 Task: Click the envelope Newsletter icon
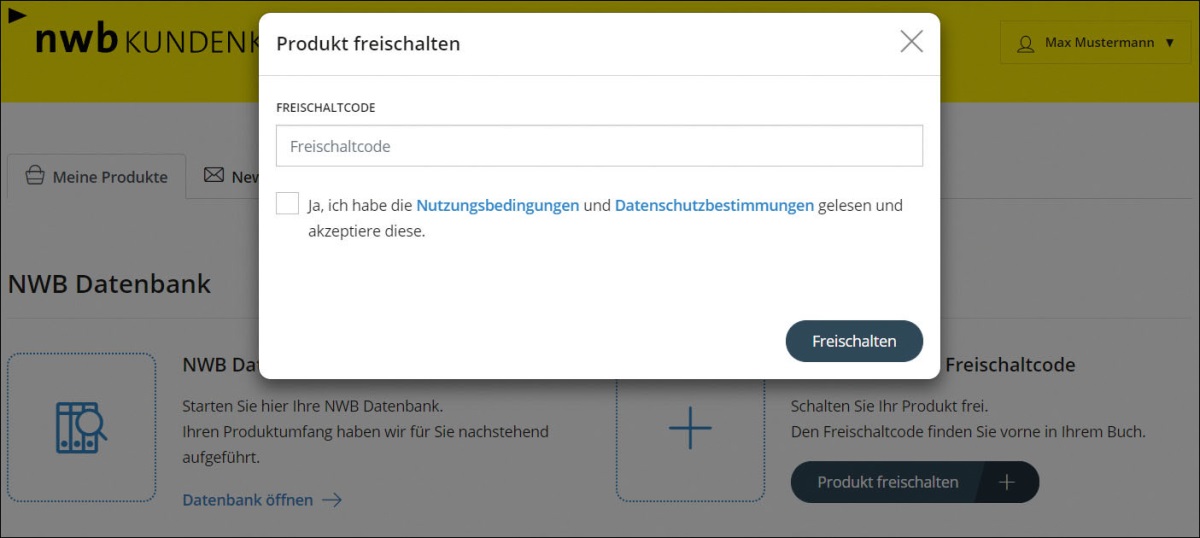click(x=214, y=176)
